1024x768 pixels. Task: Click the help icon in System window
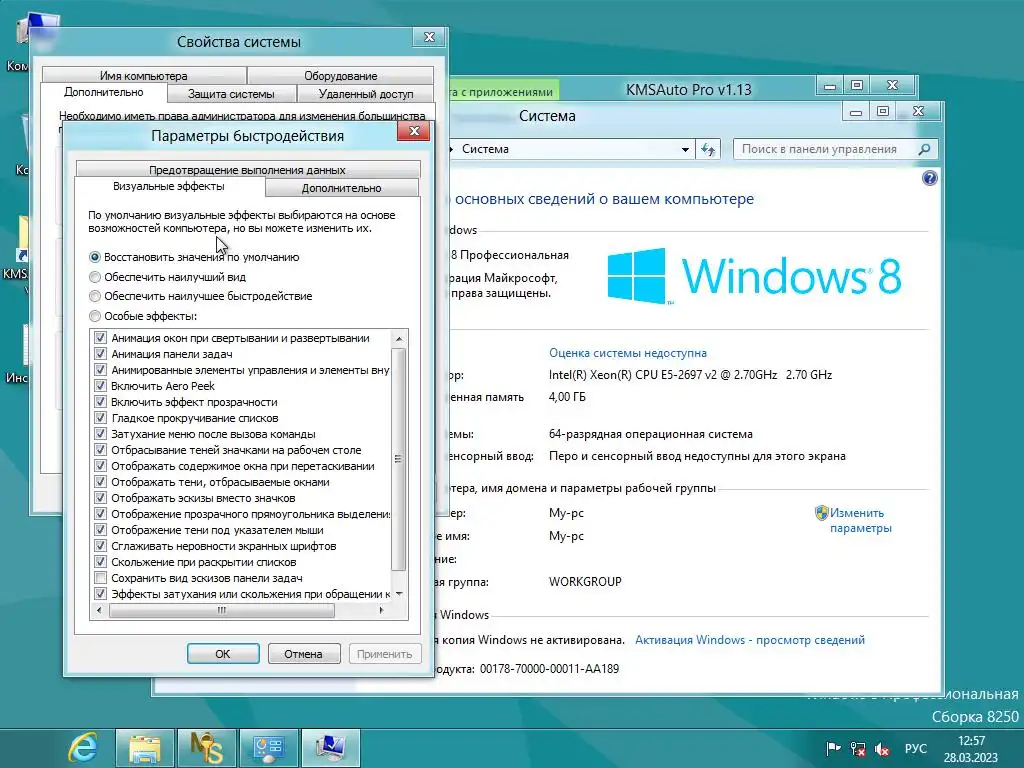tap(929, 178)
